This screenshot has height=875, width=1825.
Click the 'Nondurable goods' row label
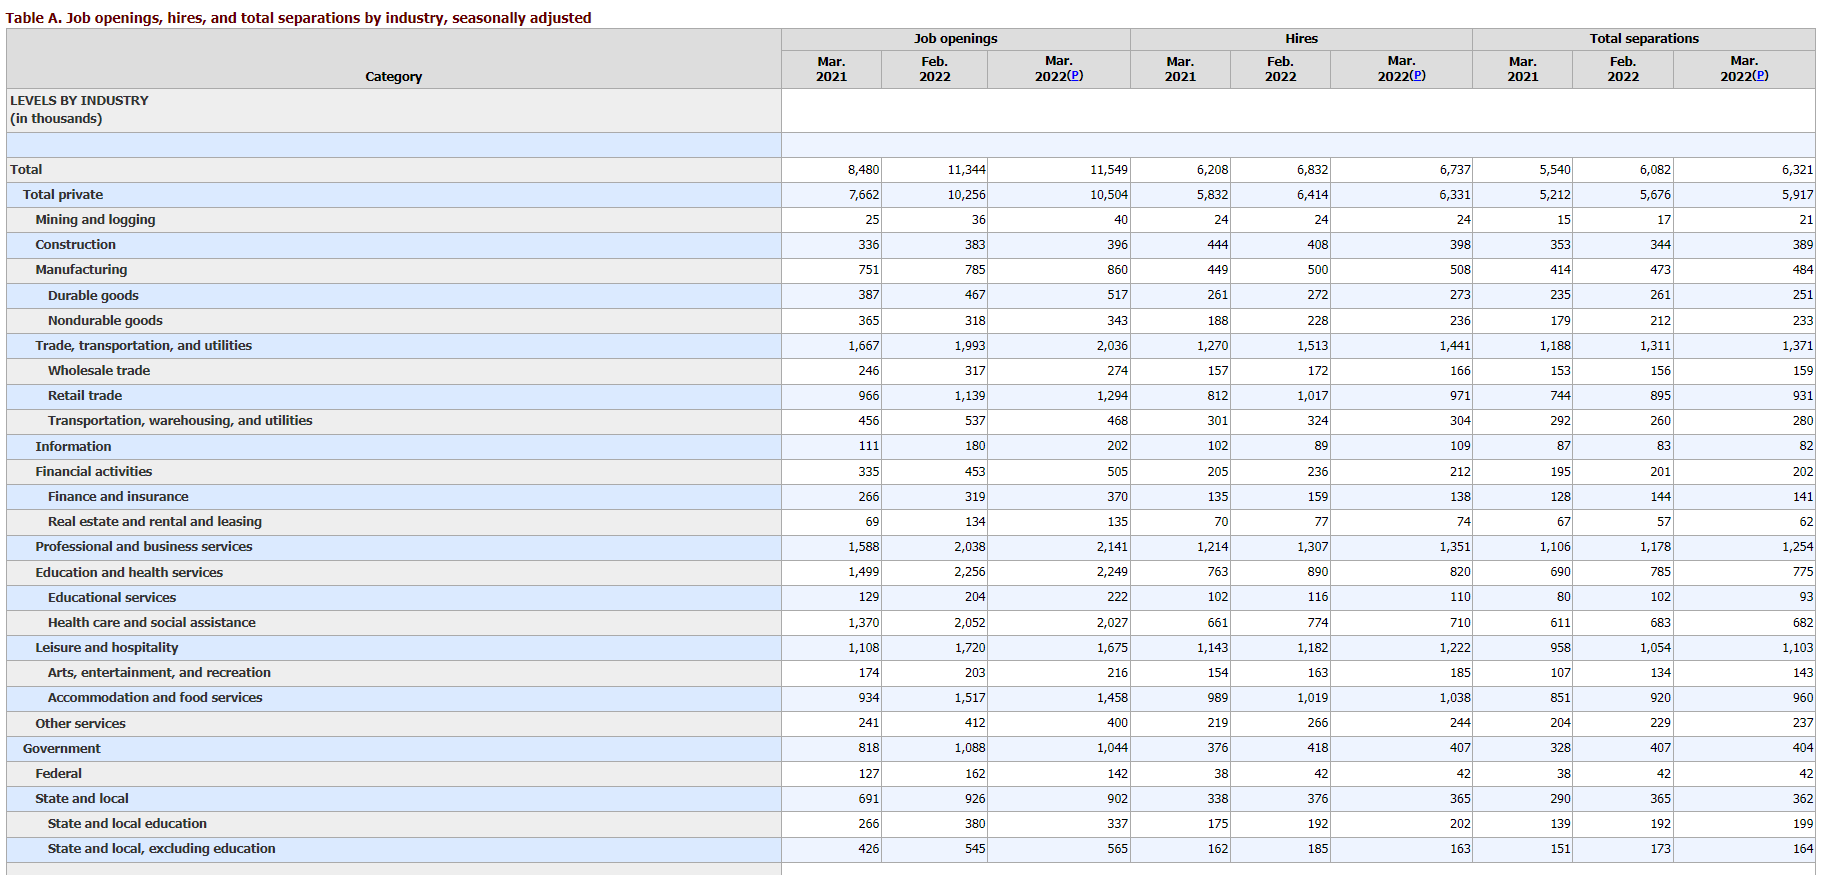point(105,321)
